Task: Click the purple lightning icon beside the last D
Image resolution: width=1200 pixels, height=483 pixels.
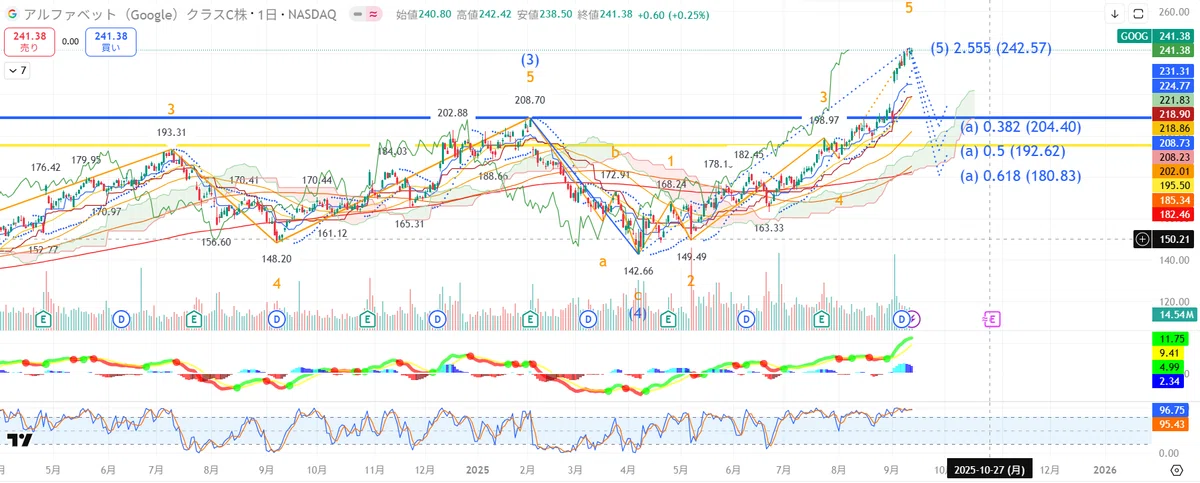Action: pos(917,319)
